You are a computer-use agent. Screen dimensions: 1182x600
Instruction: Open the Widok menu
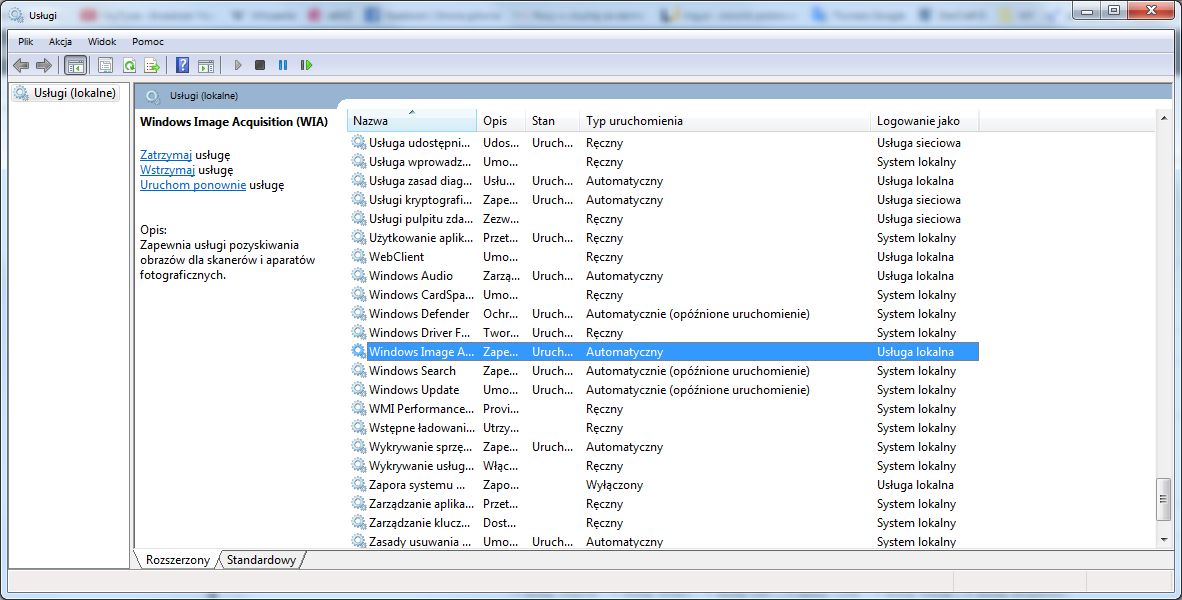click(x=102, y=41)
